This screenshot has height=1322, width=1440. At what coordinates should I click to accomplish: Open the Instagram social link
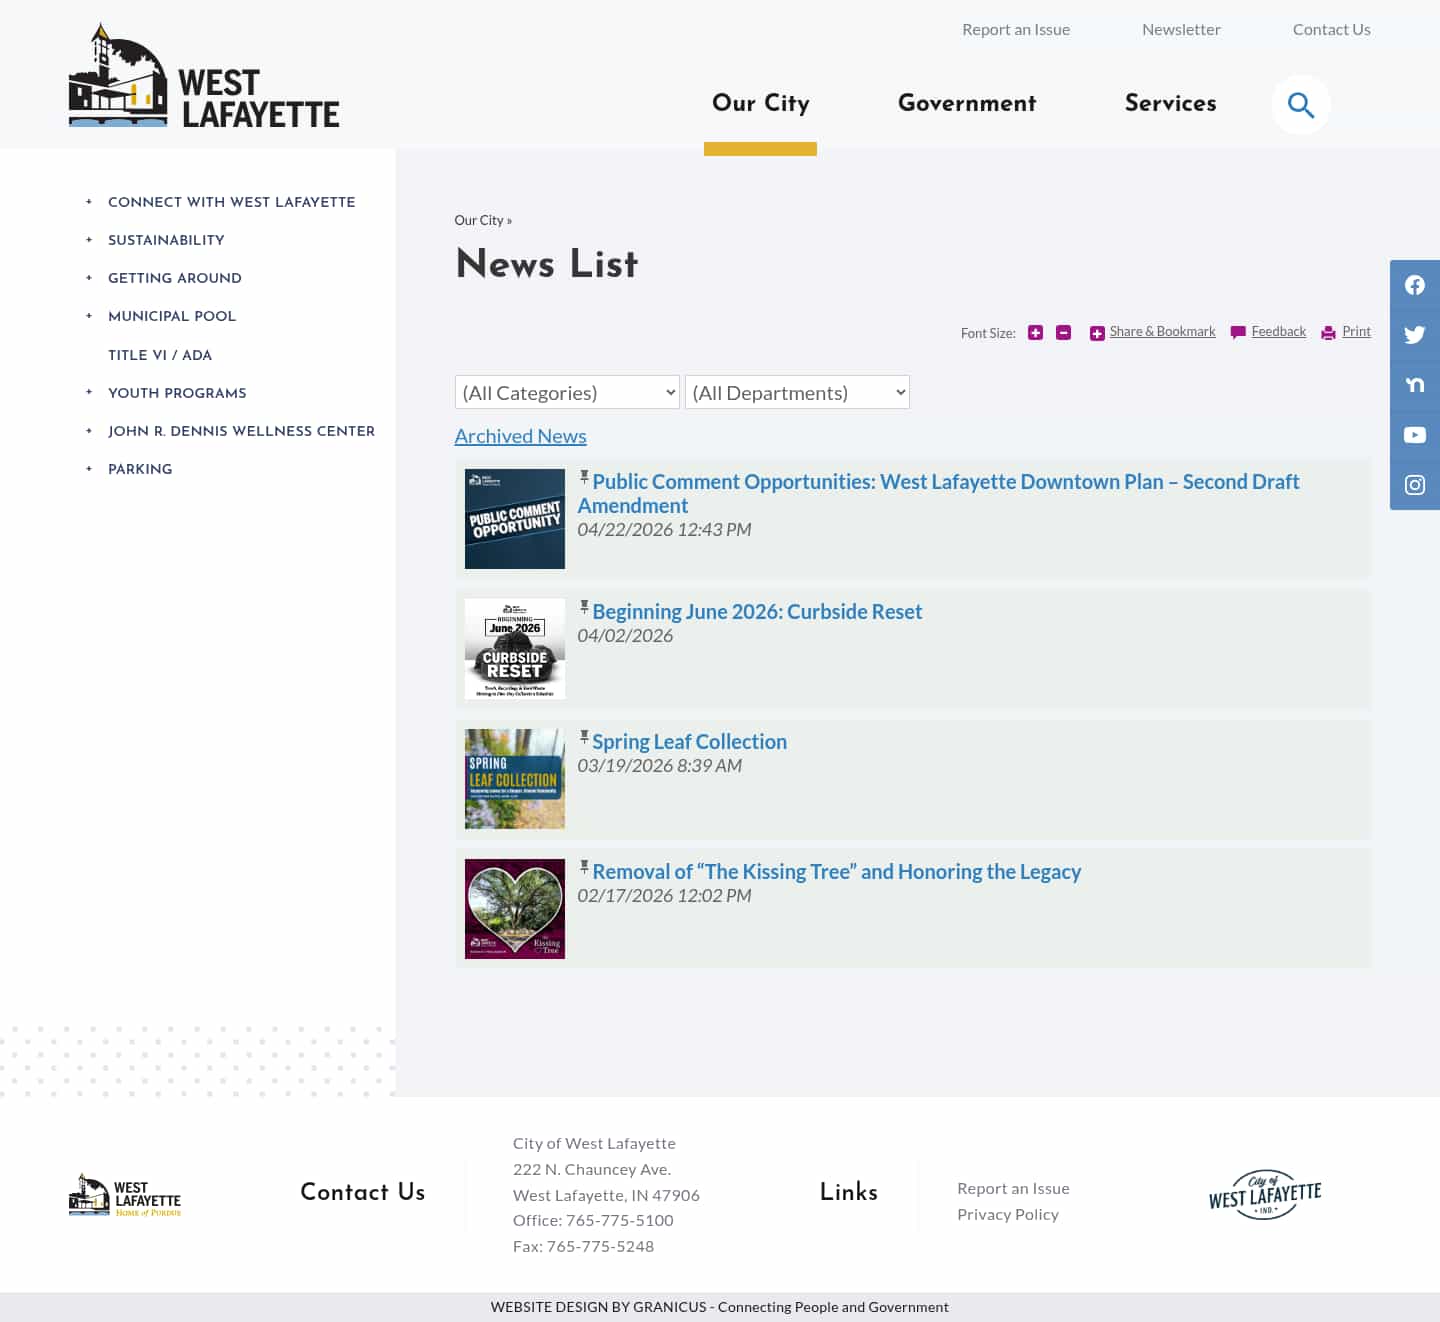point(1414,484)
